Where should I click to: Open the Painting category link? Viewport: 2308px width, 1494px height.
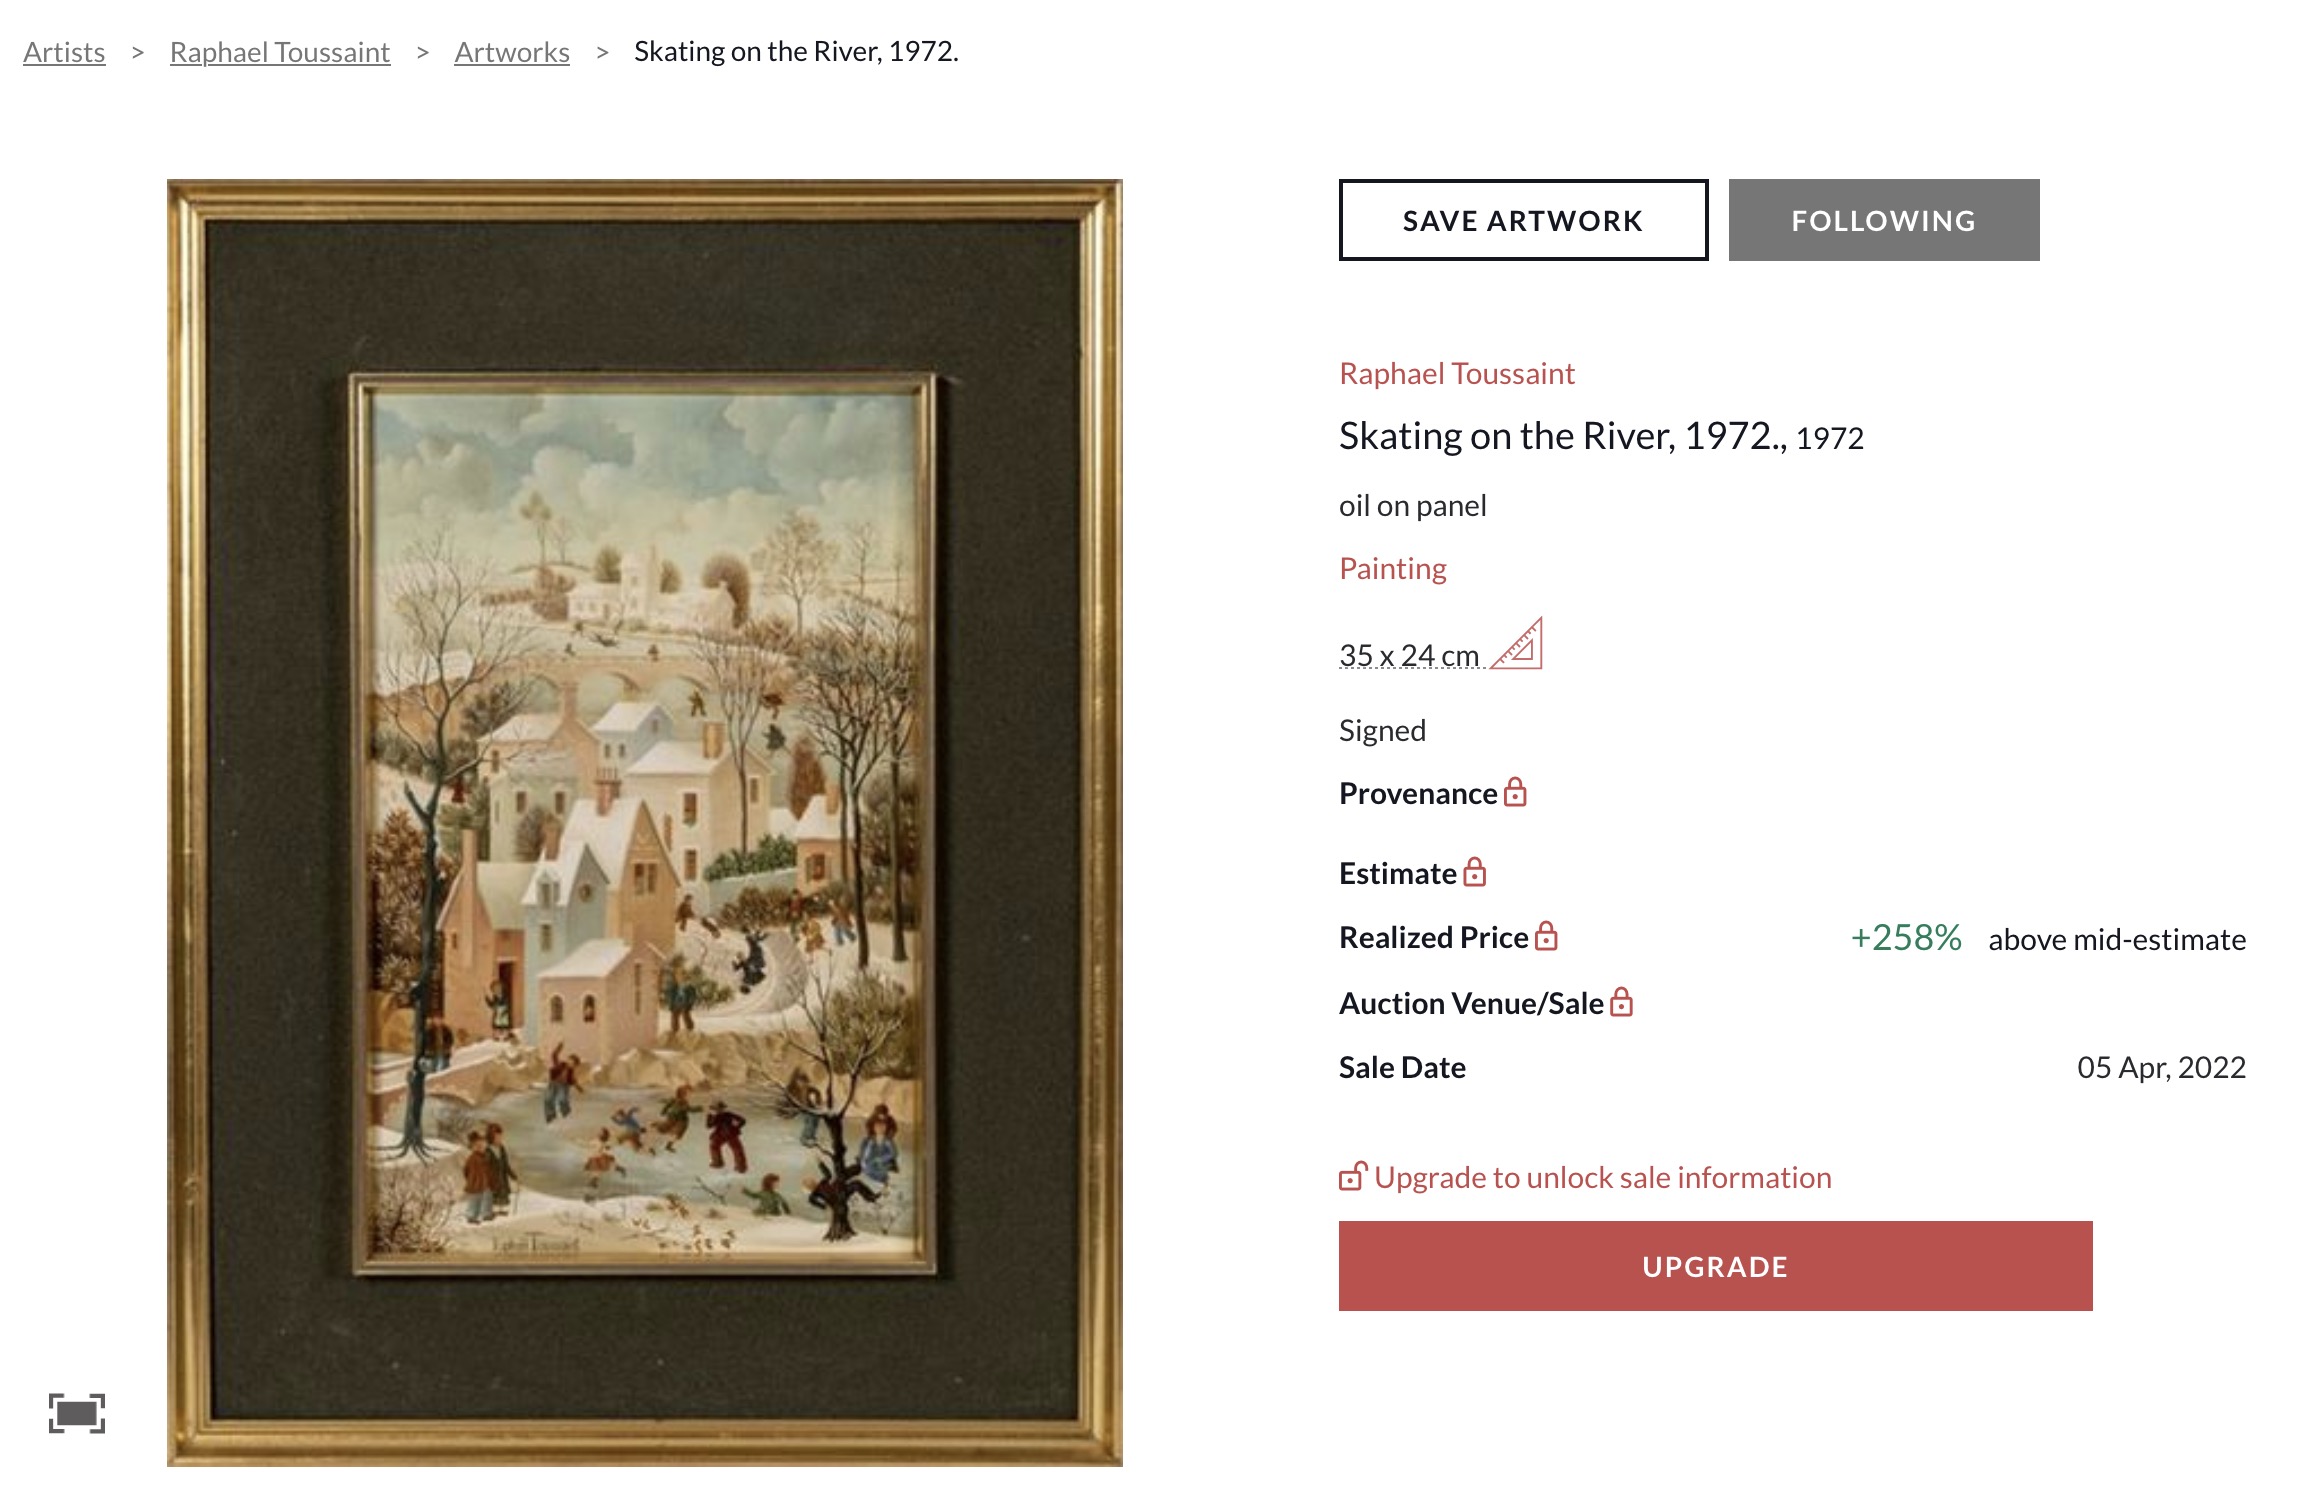coord(1392,568)
